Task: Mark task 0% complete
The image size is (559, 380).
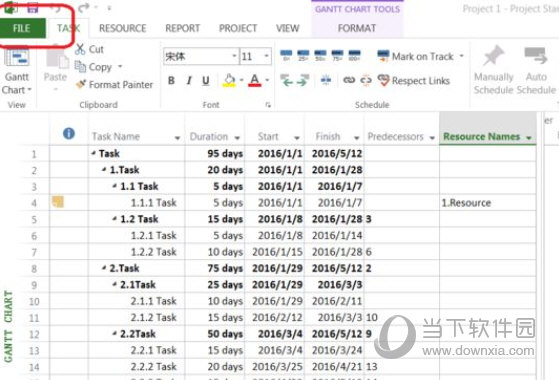Action: tap(286, 56)
